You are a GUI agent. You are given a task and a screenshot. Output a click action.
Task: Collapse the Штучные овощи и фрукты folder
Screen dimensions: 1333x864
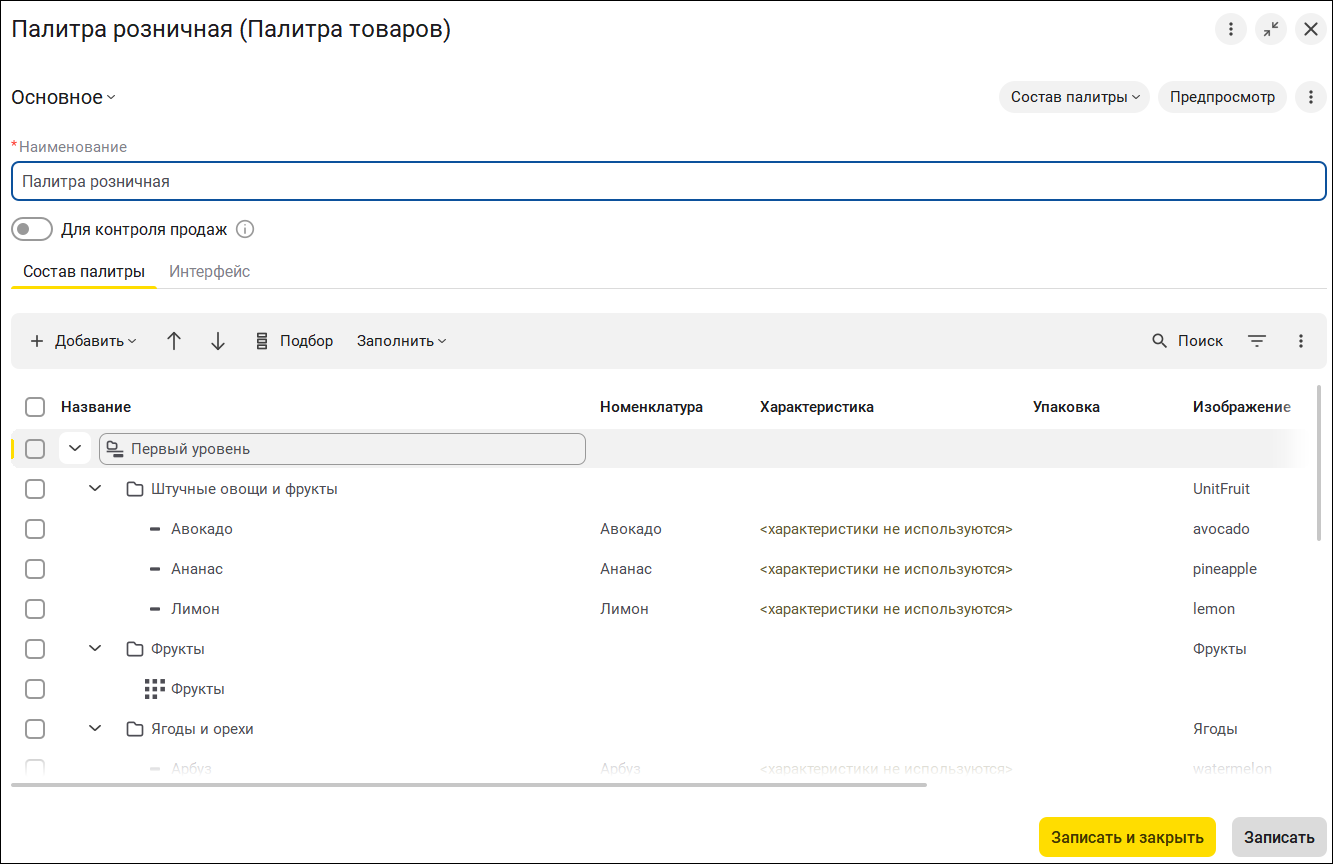pyautogui.click(x=95, y=489)
